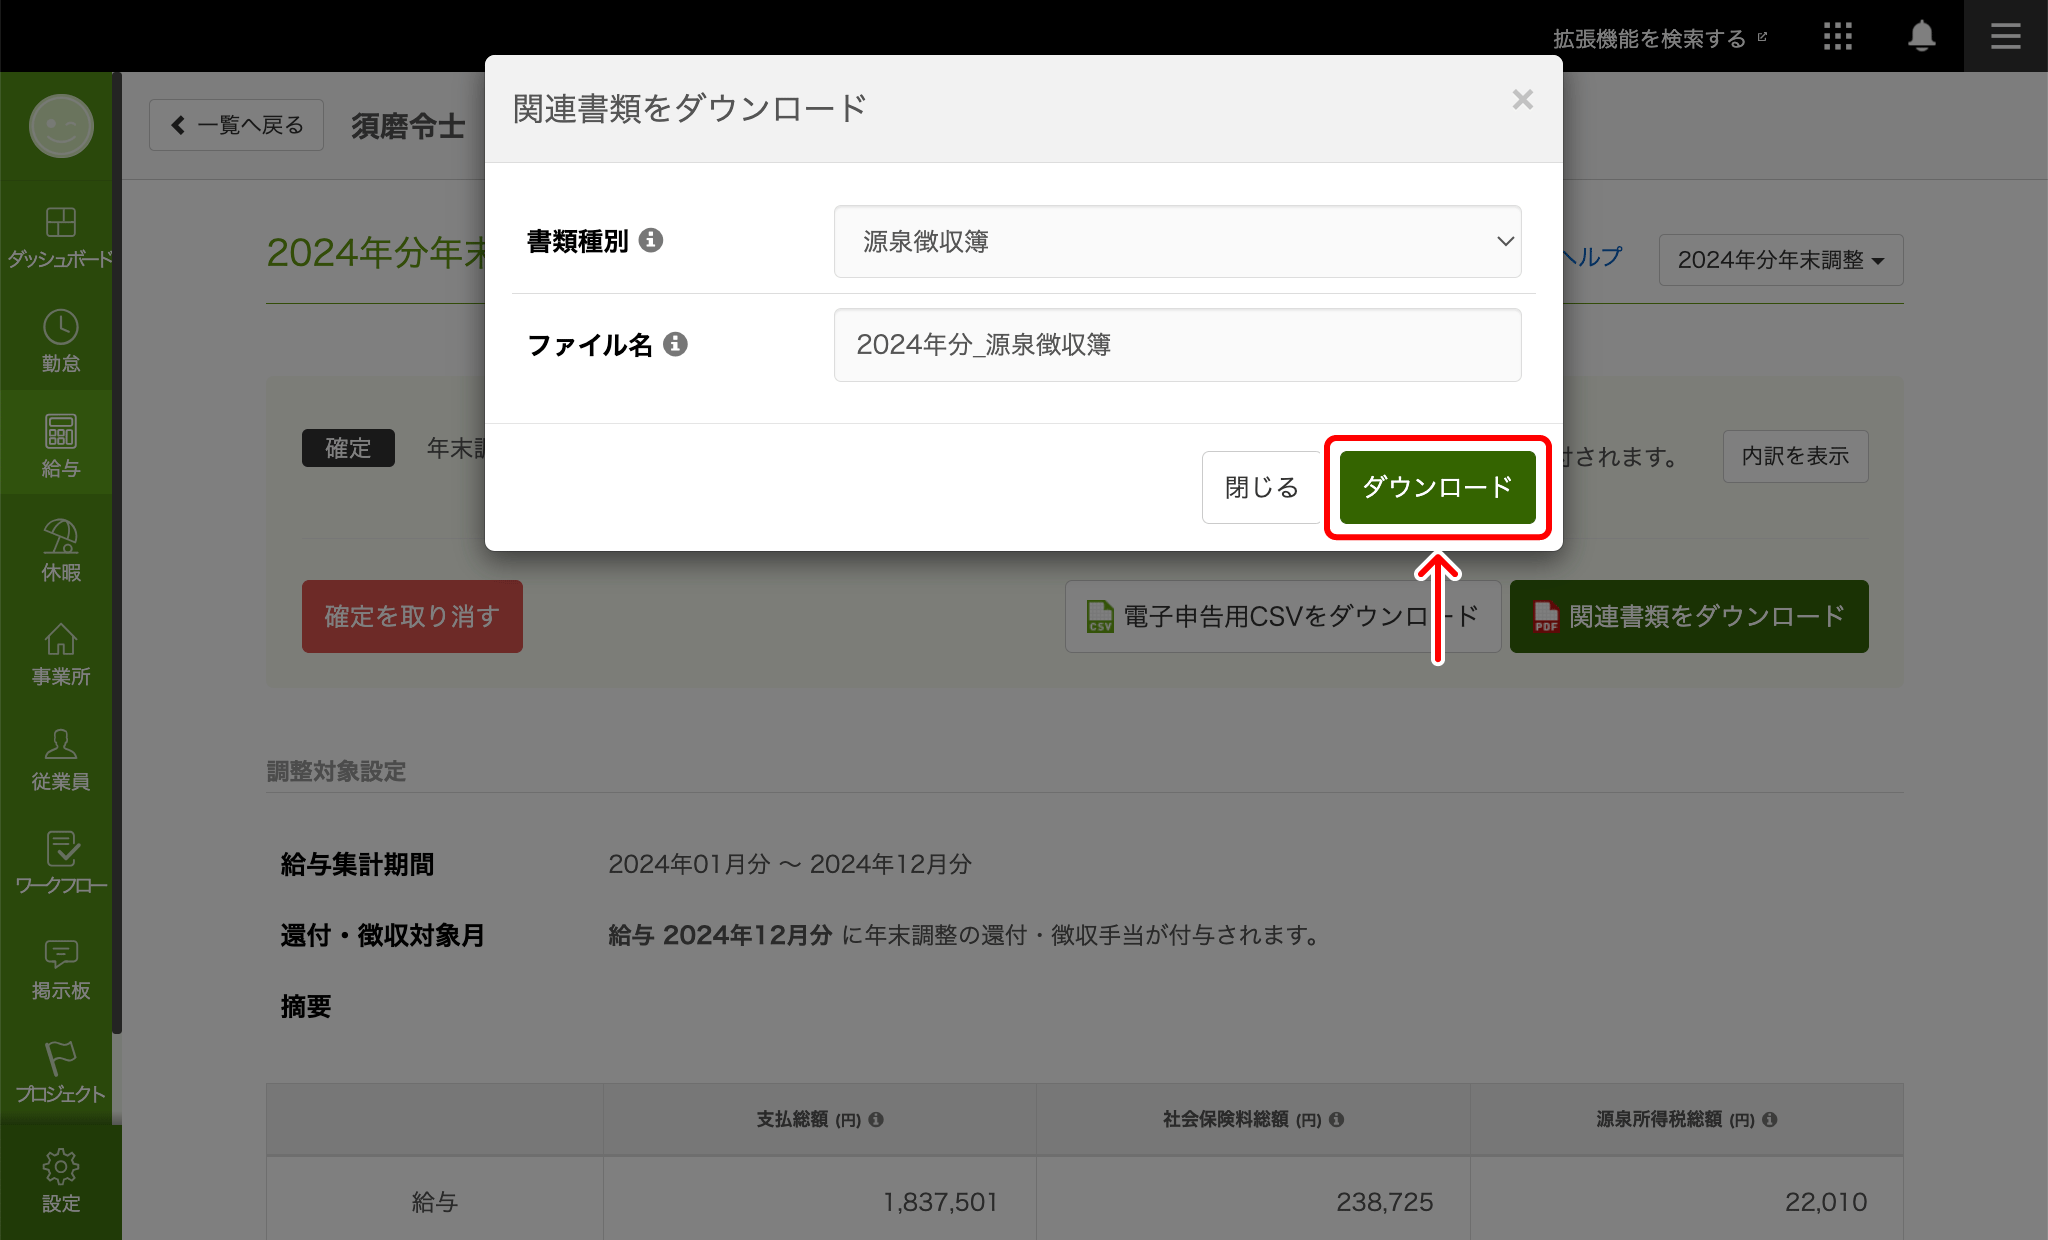
Task: Click the 摘要 label
Action: [305, 1006]
